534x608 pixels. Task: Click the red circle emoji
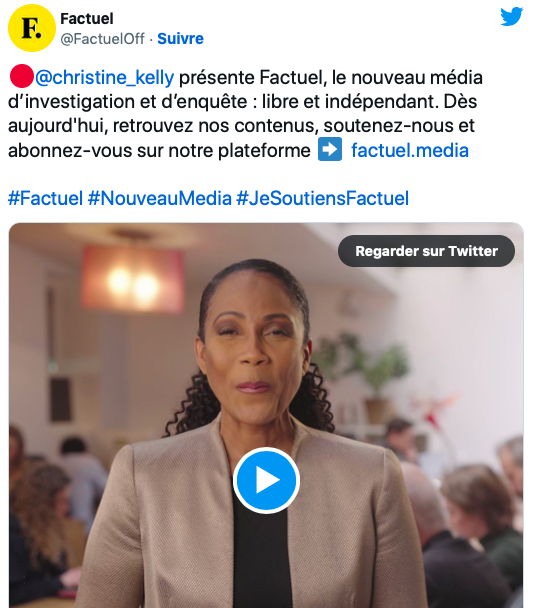coord(21,76)
